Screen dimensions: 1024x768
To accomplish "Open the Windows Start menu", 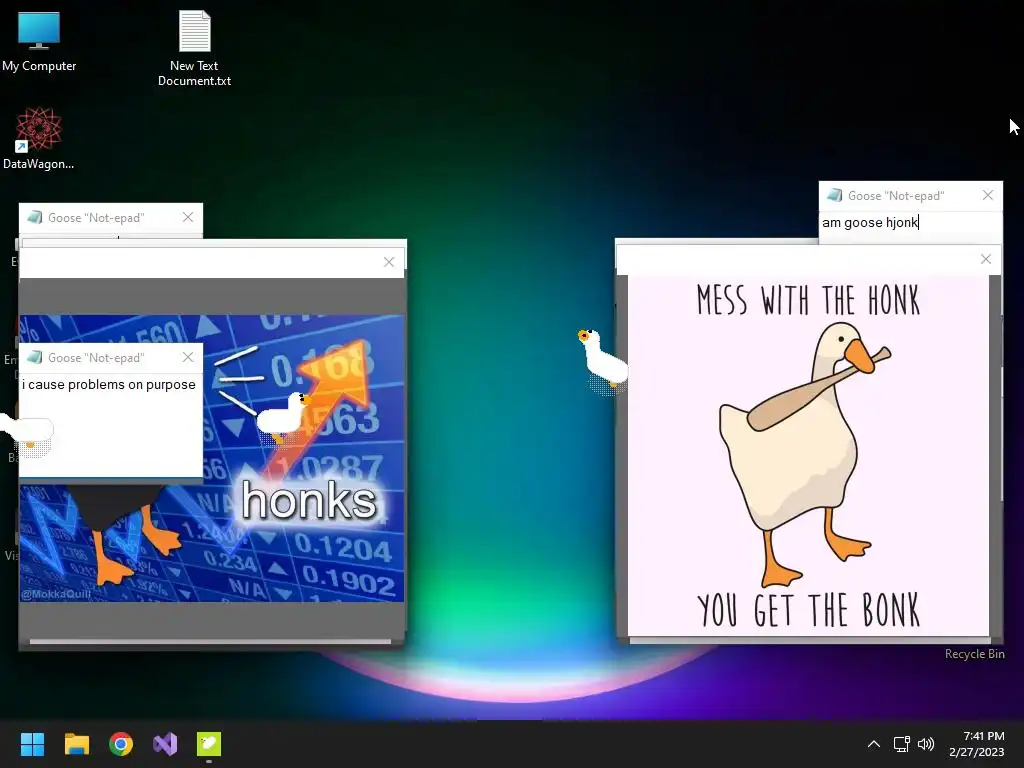I will pyautogui.click(x=32, y=744).
